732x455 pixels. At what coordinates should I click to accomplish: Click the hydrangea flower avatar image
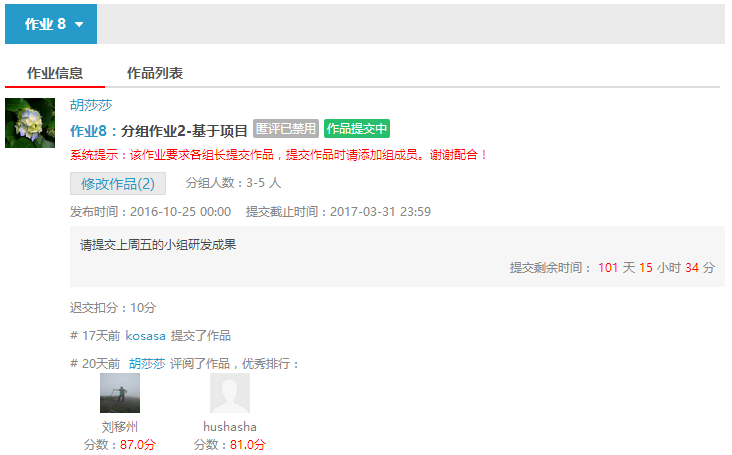pyautogui.click(x=30, y=123)
